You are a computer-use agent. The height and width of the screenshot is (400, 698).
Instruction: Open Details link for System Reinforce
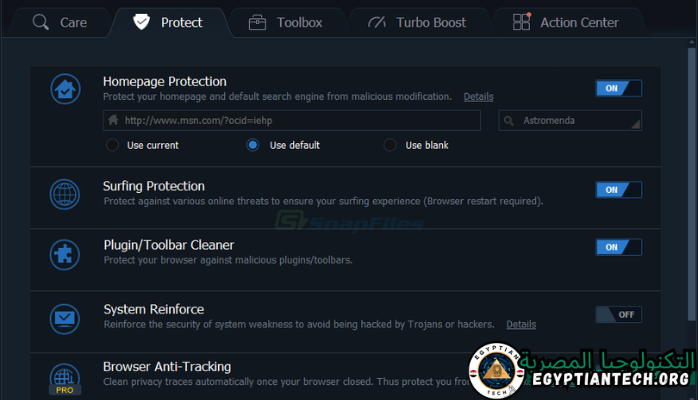(x=520, y=325)
